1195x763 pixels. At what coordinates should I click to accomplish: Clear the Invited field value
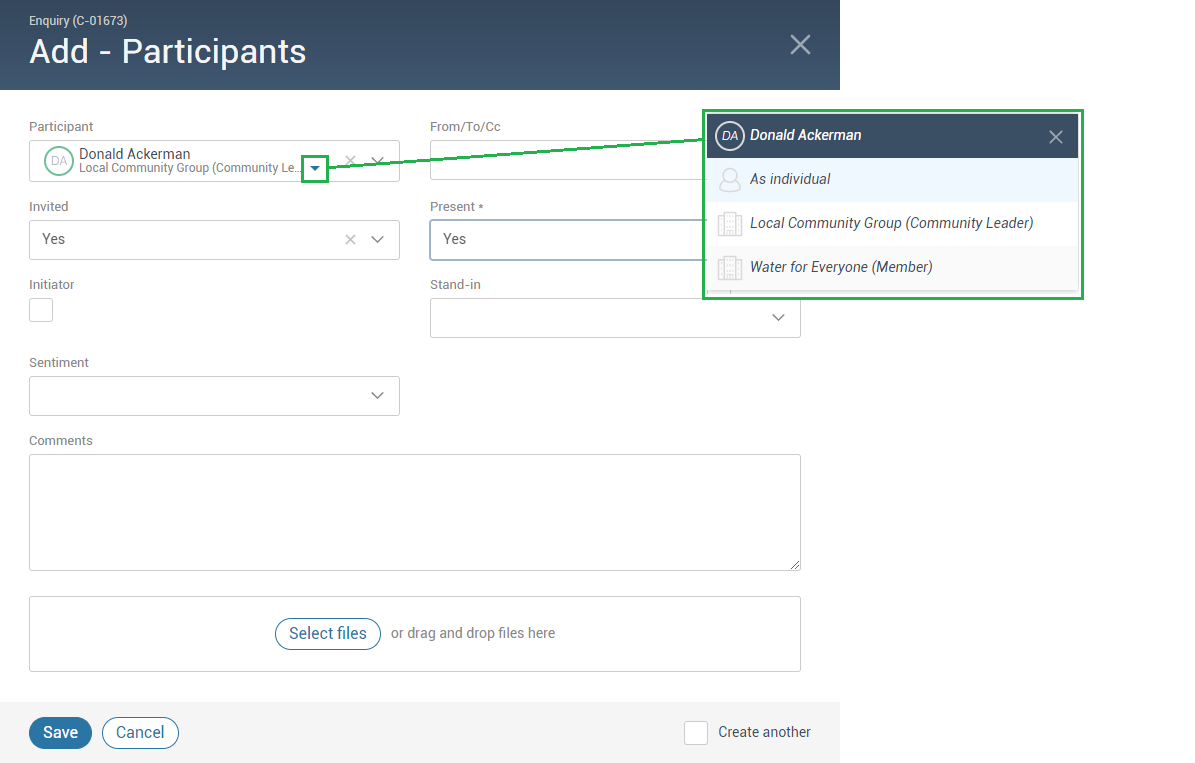350,240
